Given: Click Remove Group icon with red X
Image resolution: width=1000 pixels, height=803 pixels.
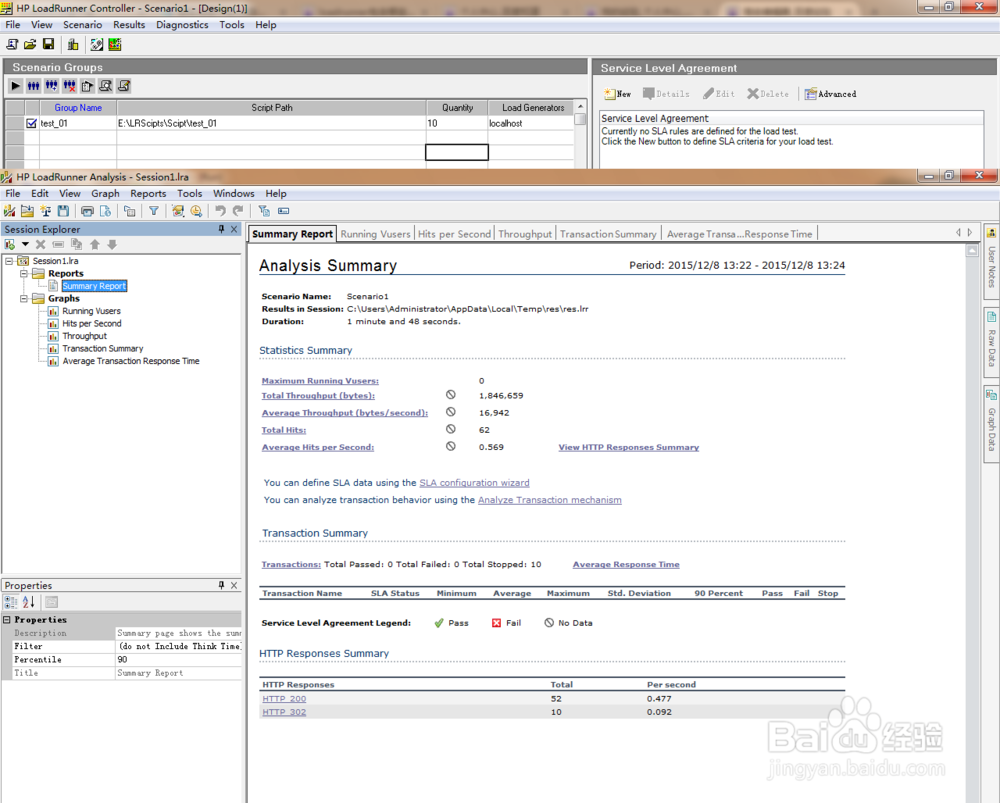Looking at the screenshot, I should point(69,85).
